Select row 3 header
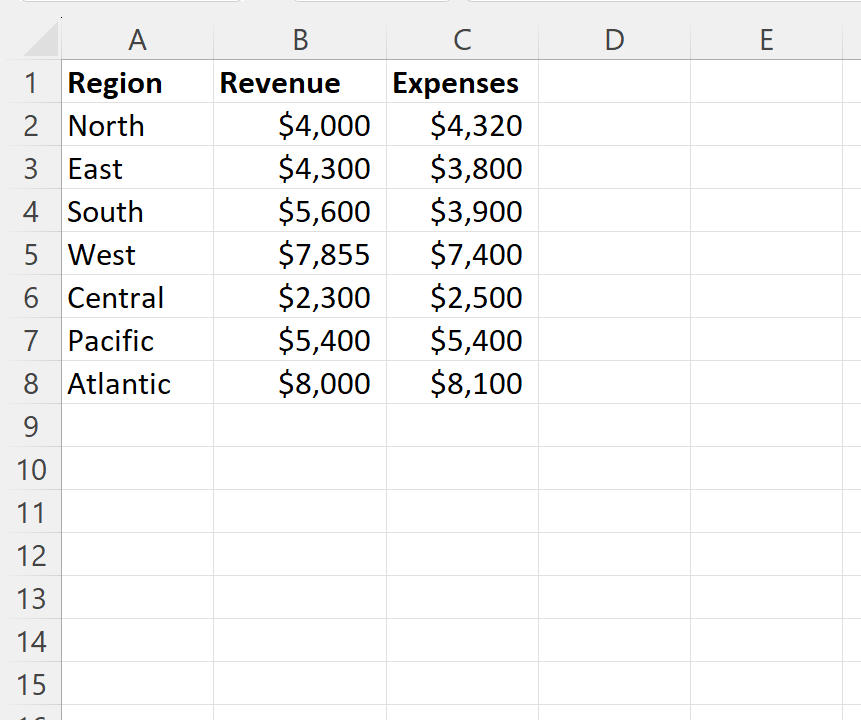Image resolution: width=861 pixels, height=720 pixels. (31, 167)
